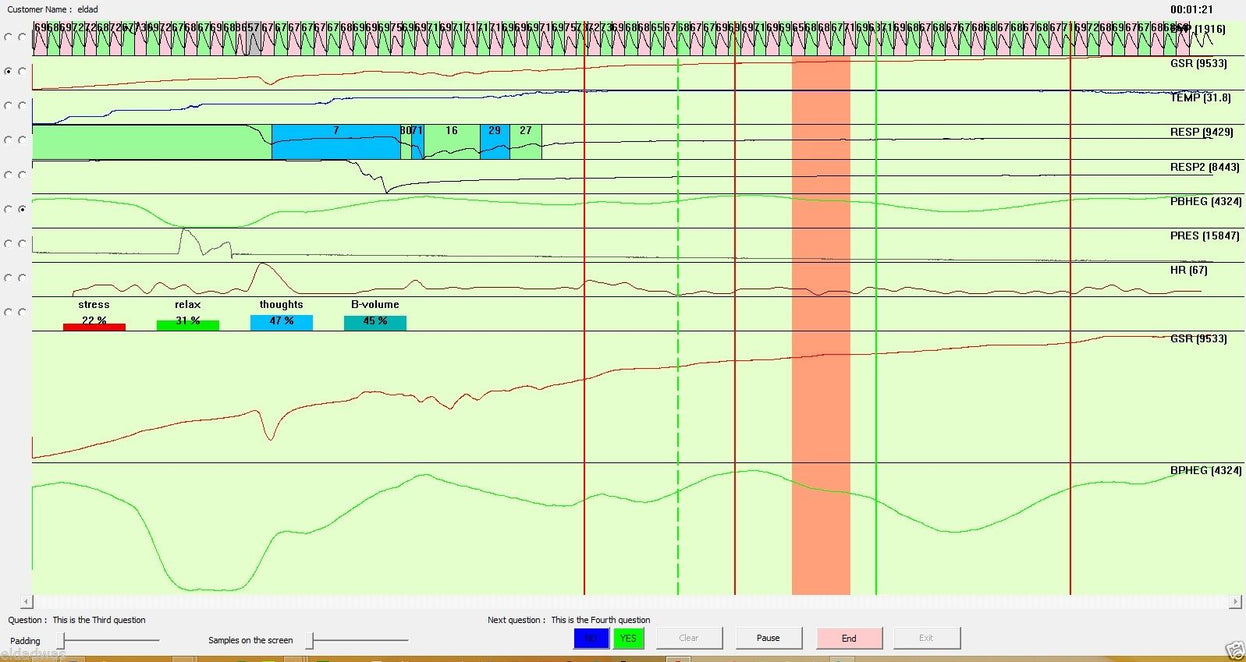
Task: Select the first radio button of the PRES row
Action: 9,243
